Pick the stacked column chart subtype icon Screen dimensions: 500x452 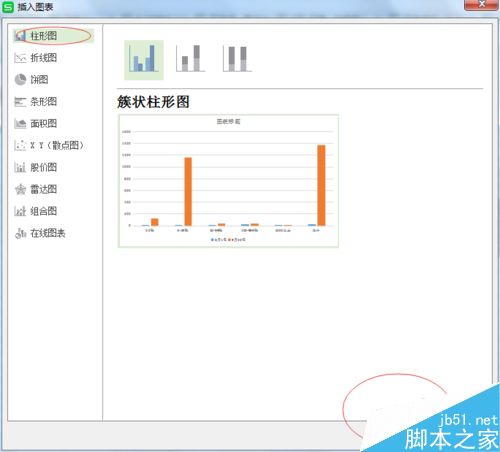[x=190, y=59]
